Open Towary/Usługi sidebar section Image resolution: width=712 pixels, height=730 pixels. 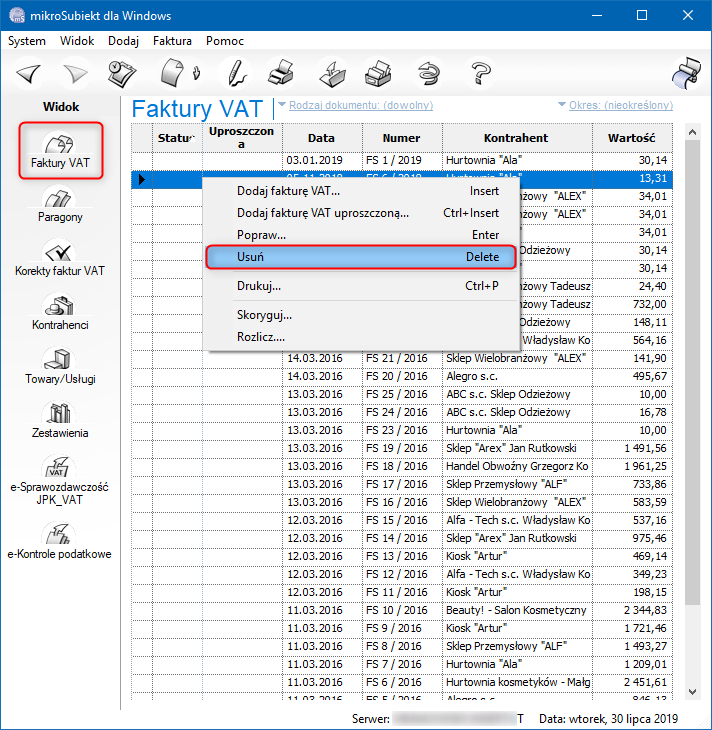[x=61, y=367]
